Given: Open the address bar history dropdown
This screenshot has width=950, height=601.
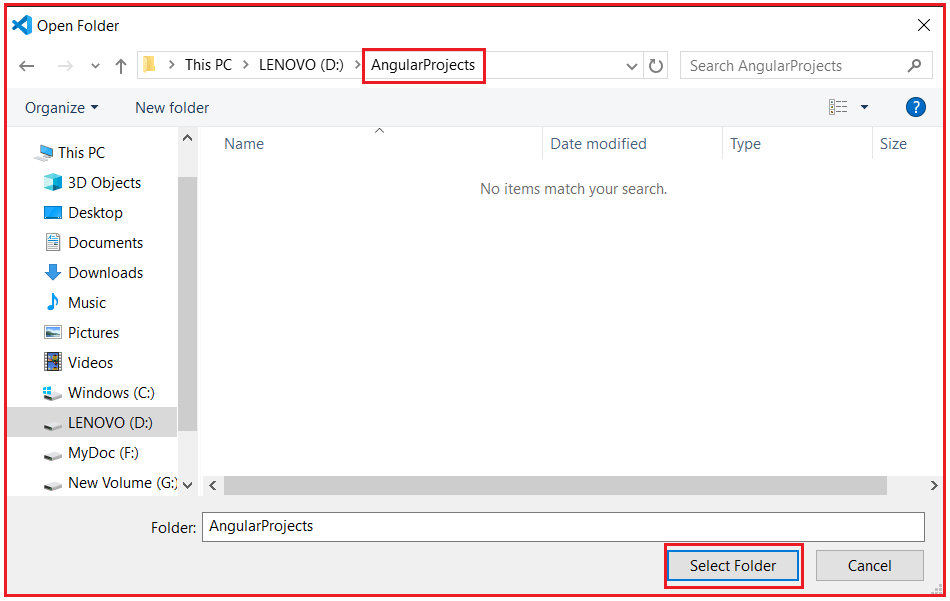Looking at the screenshot, I should pyautogui.click(x=631, y=65).
